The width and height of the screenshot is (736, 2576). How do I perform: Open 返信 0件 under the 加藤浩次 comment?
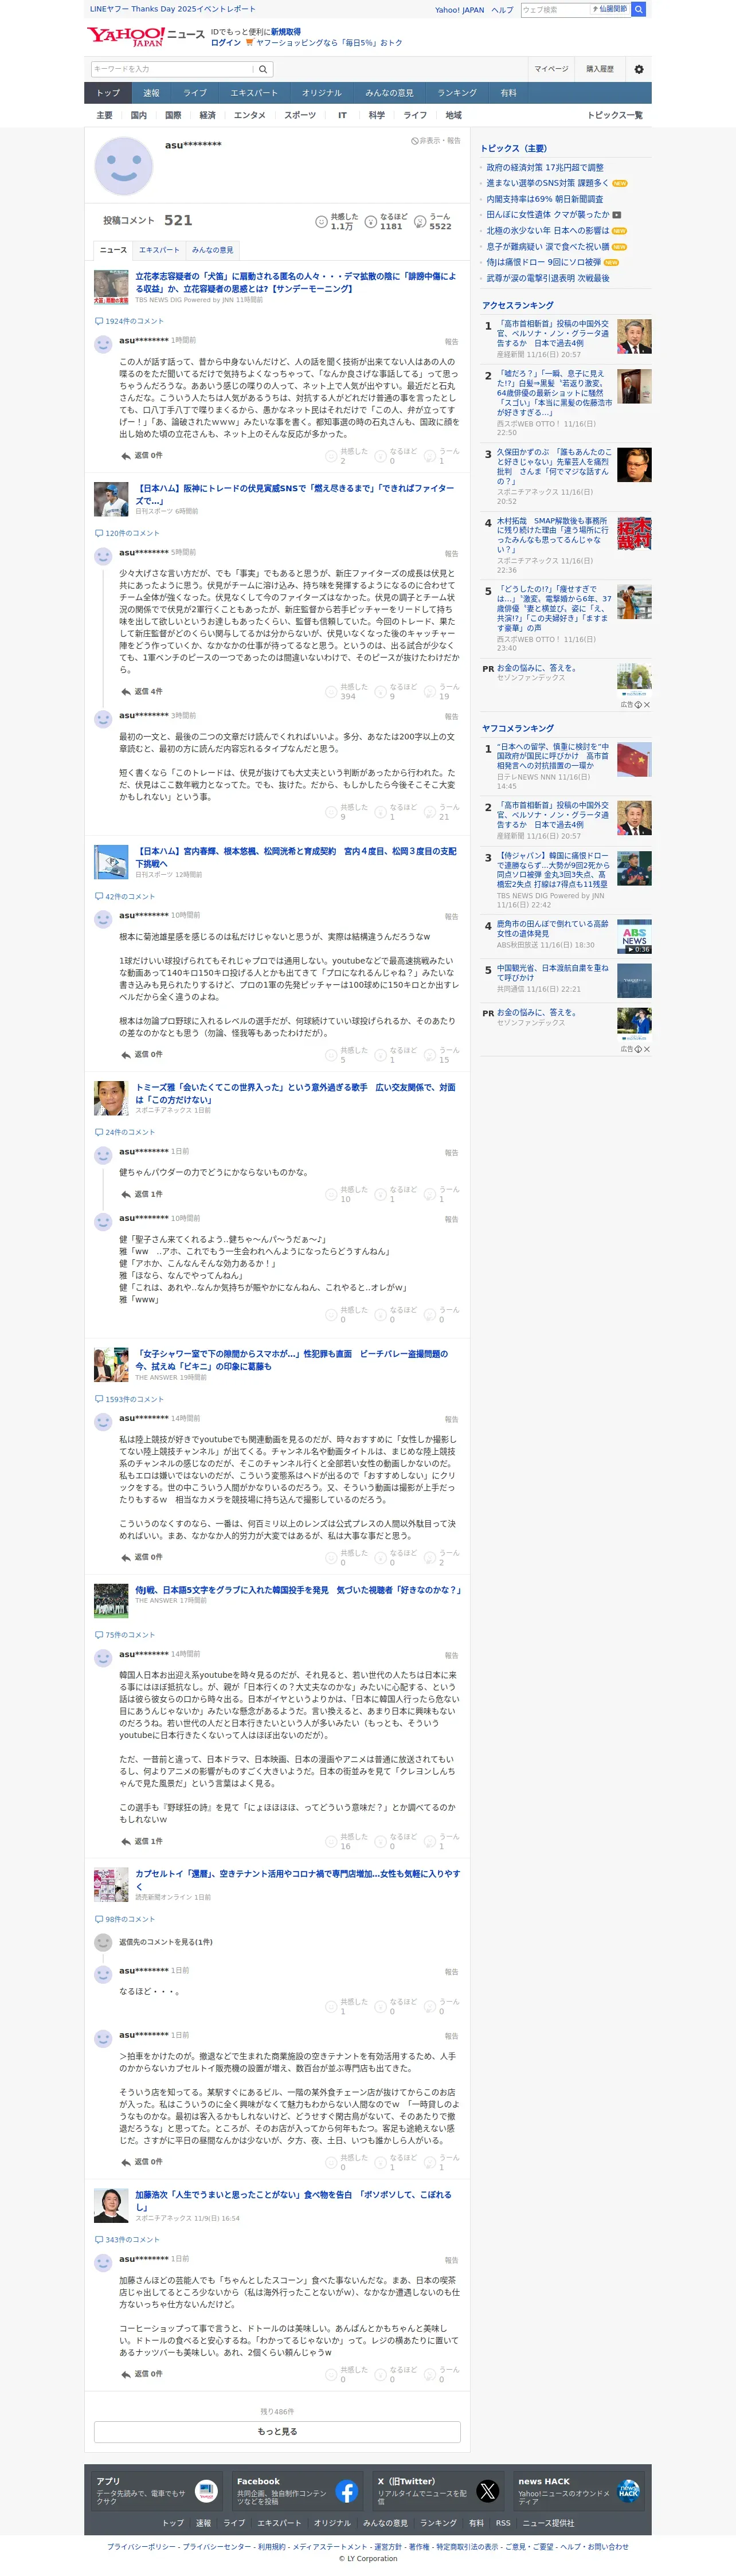click(x=141, y=2374)
